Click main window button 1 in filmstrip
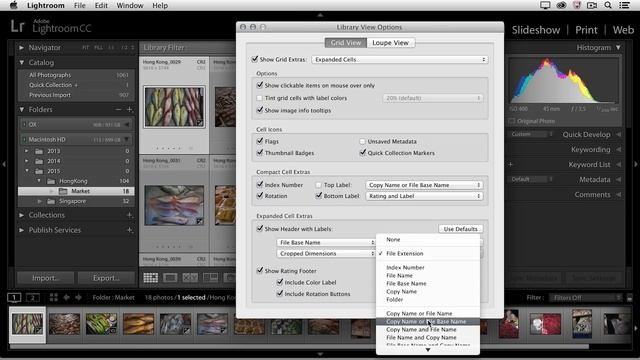Image resolution: width=640 pixels, height=360 pixels. [x=14, y=298]
